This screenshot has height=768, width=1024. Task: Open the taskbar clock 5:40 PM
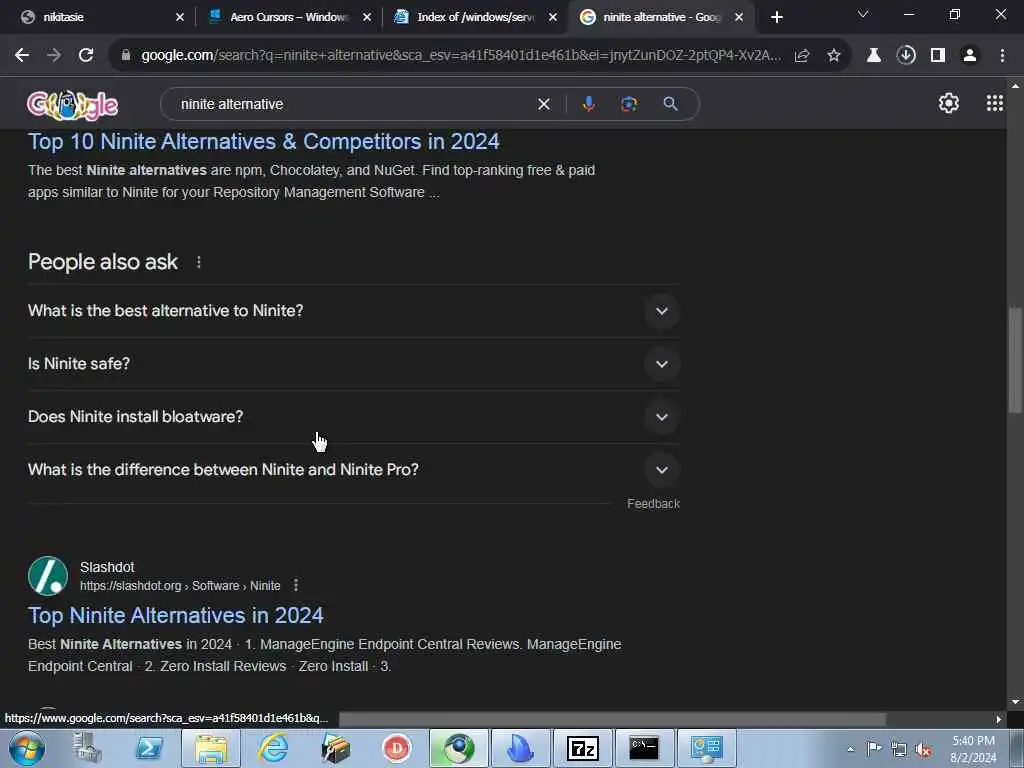(973, 749)
